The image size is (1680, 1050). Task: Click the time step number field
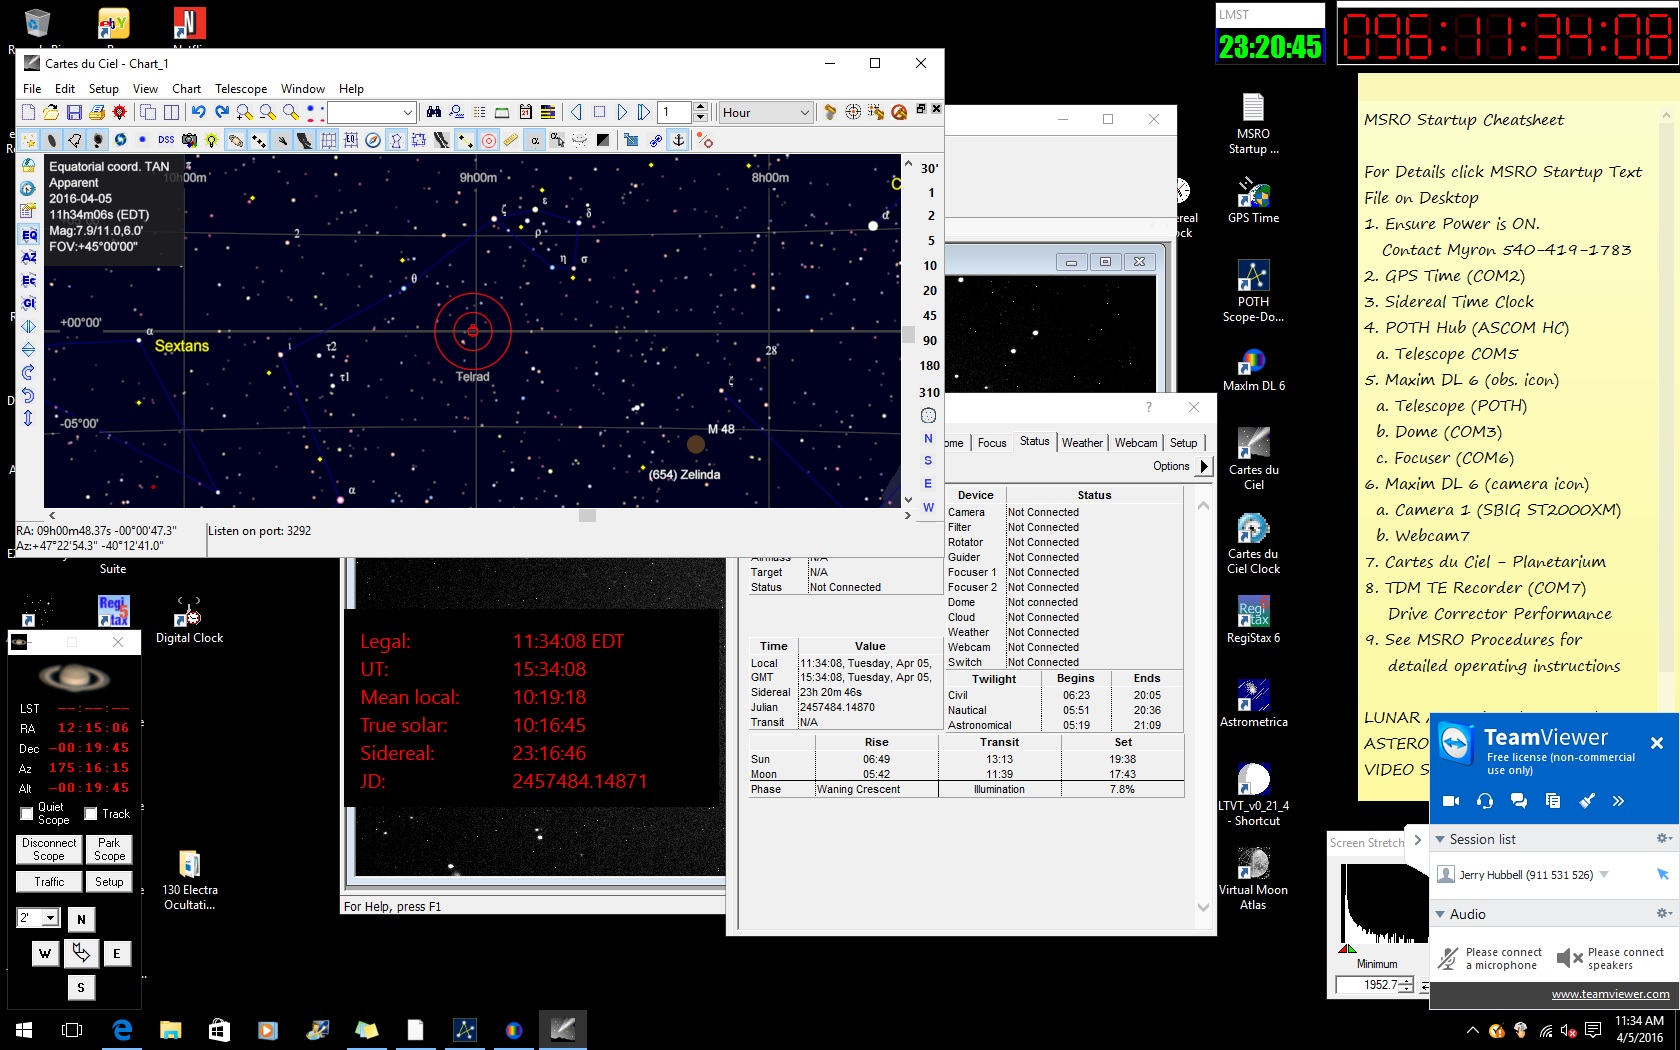click(x=674, y=112)
